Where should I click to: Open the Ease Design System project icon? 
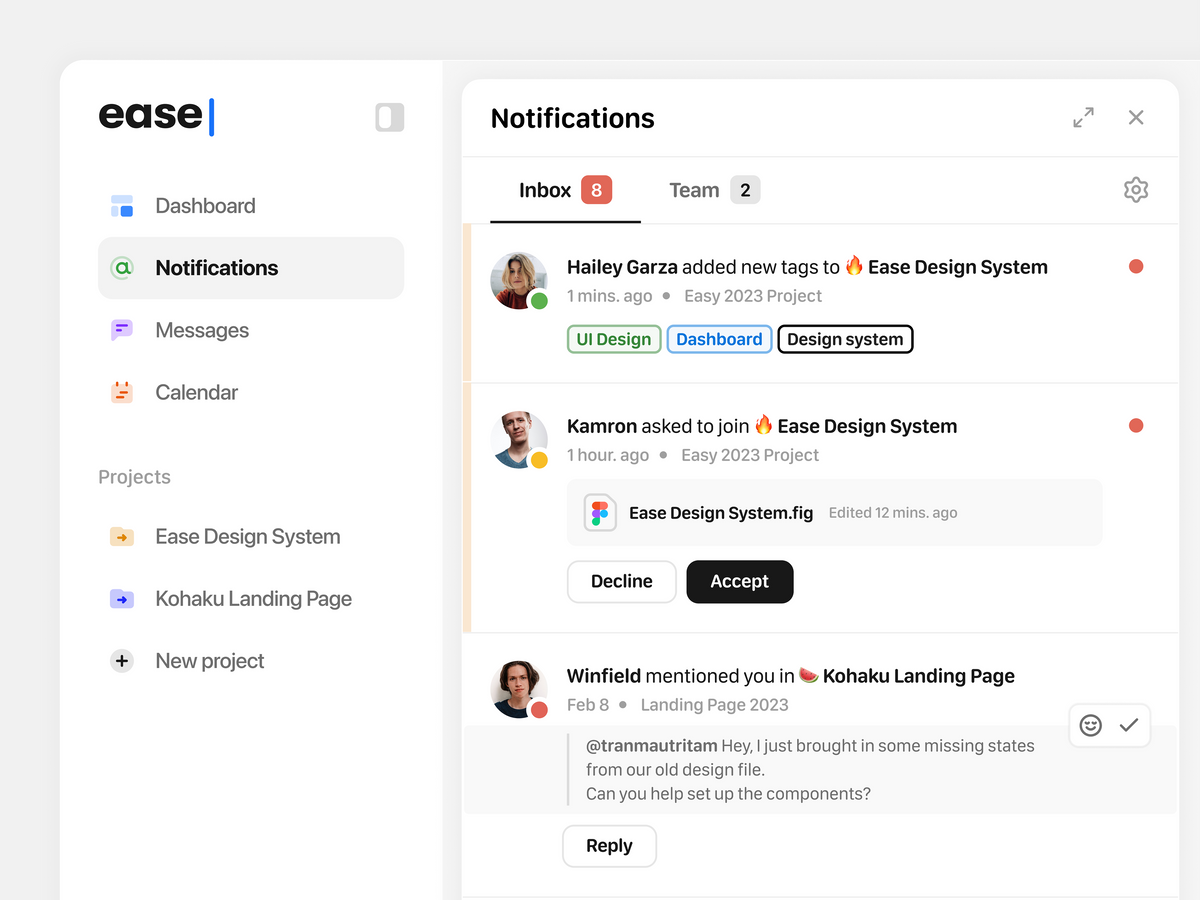(x=121, y=537)
